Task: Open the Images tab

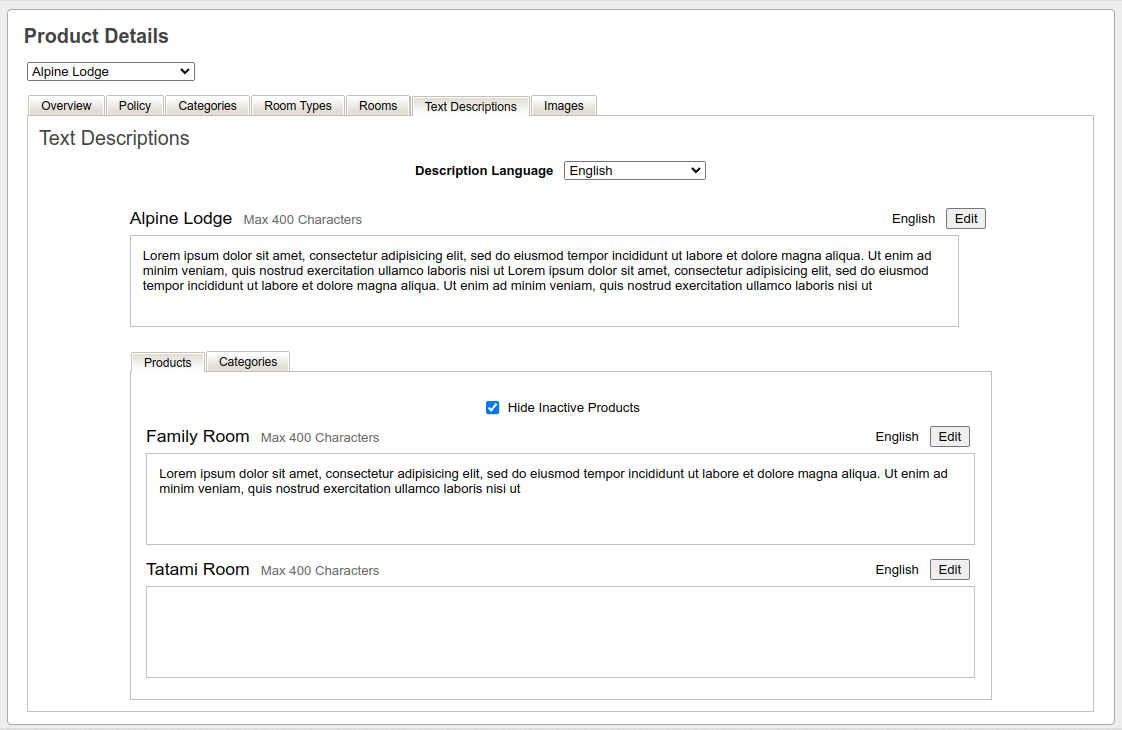Action: pyautogui.click(x=564, y=106)
